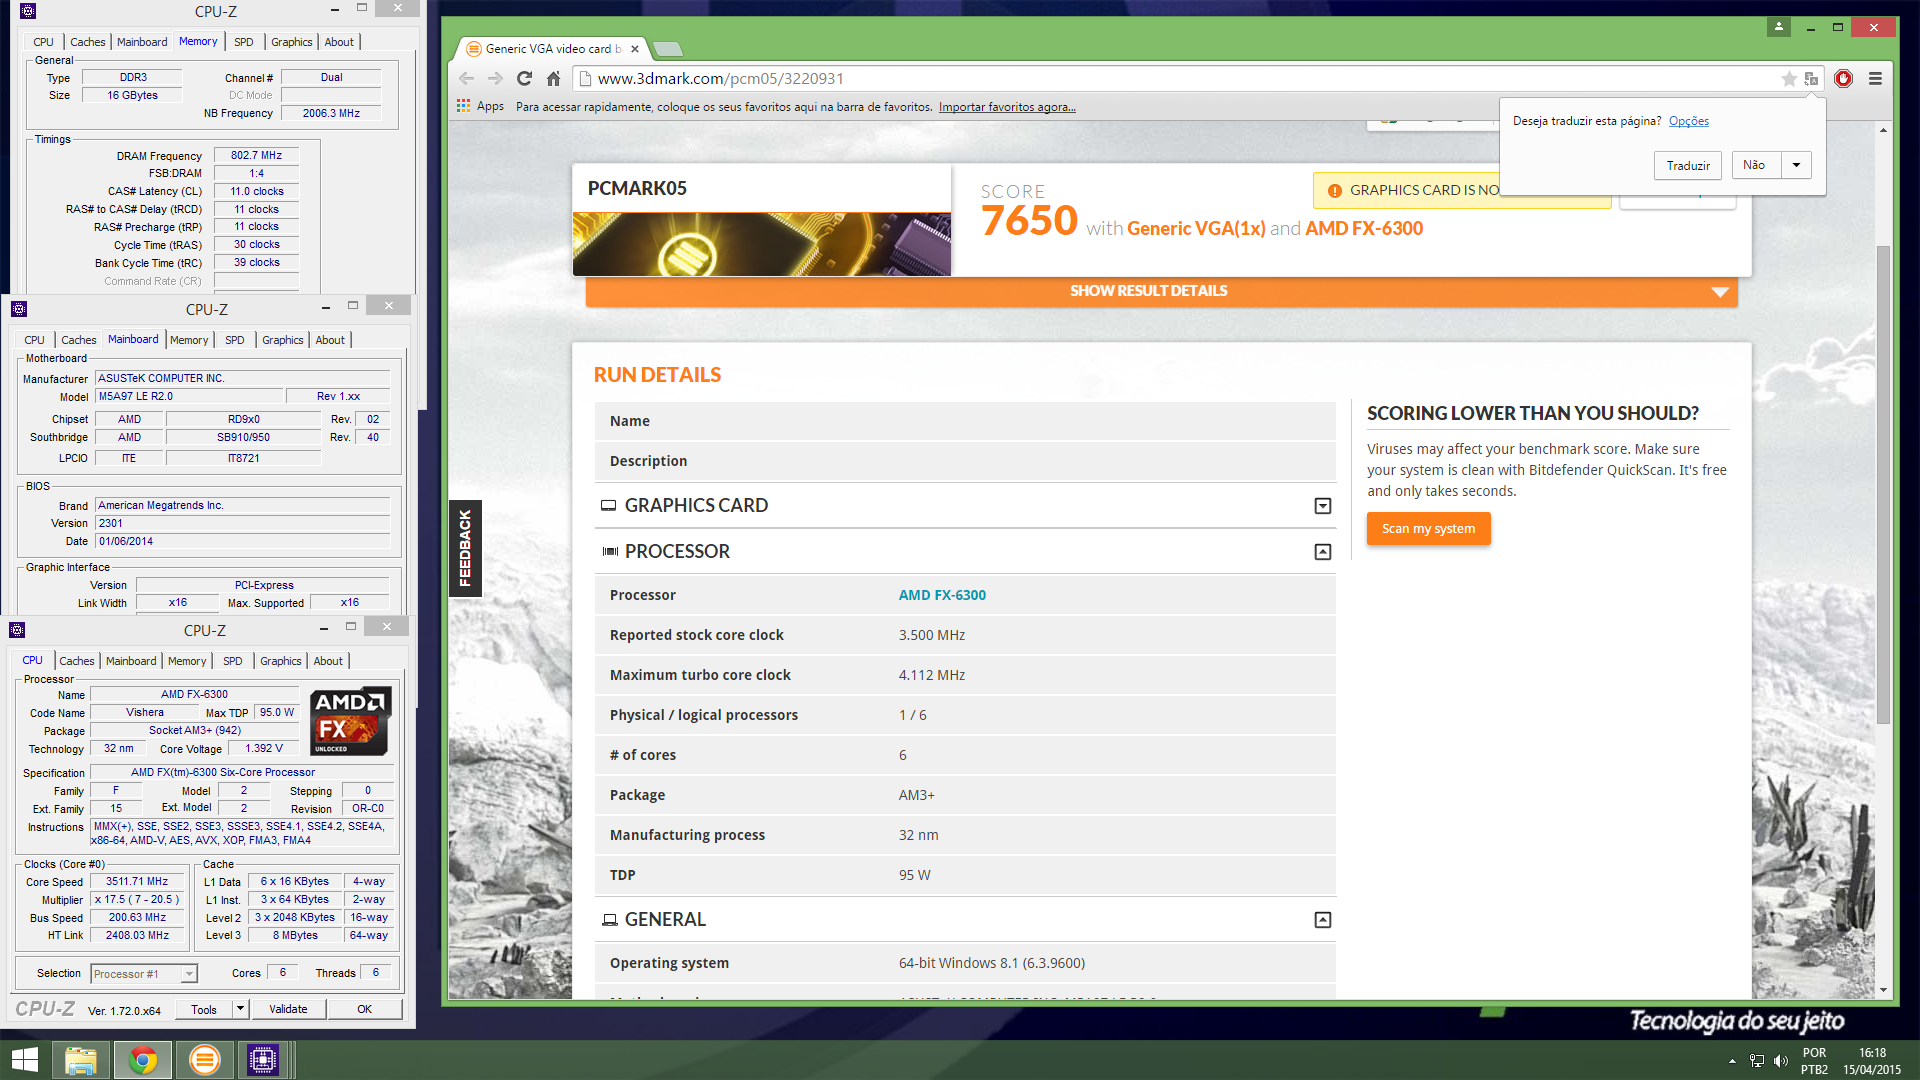The width and height of the screenshot is (1920, 1080).
Task: Click the Traduzir button
Action: 1688,165
